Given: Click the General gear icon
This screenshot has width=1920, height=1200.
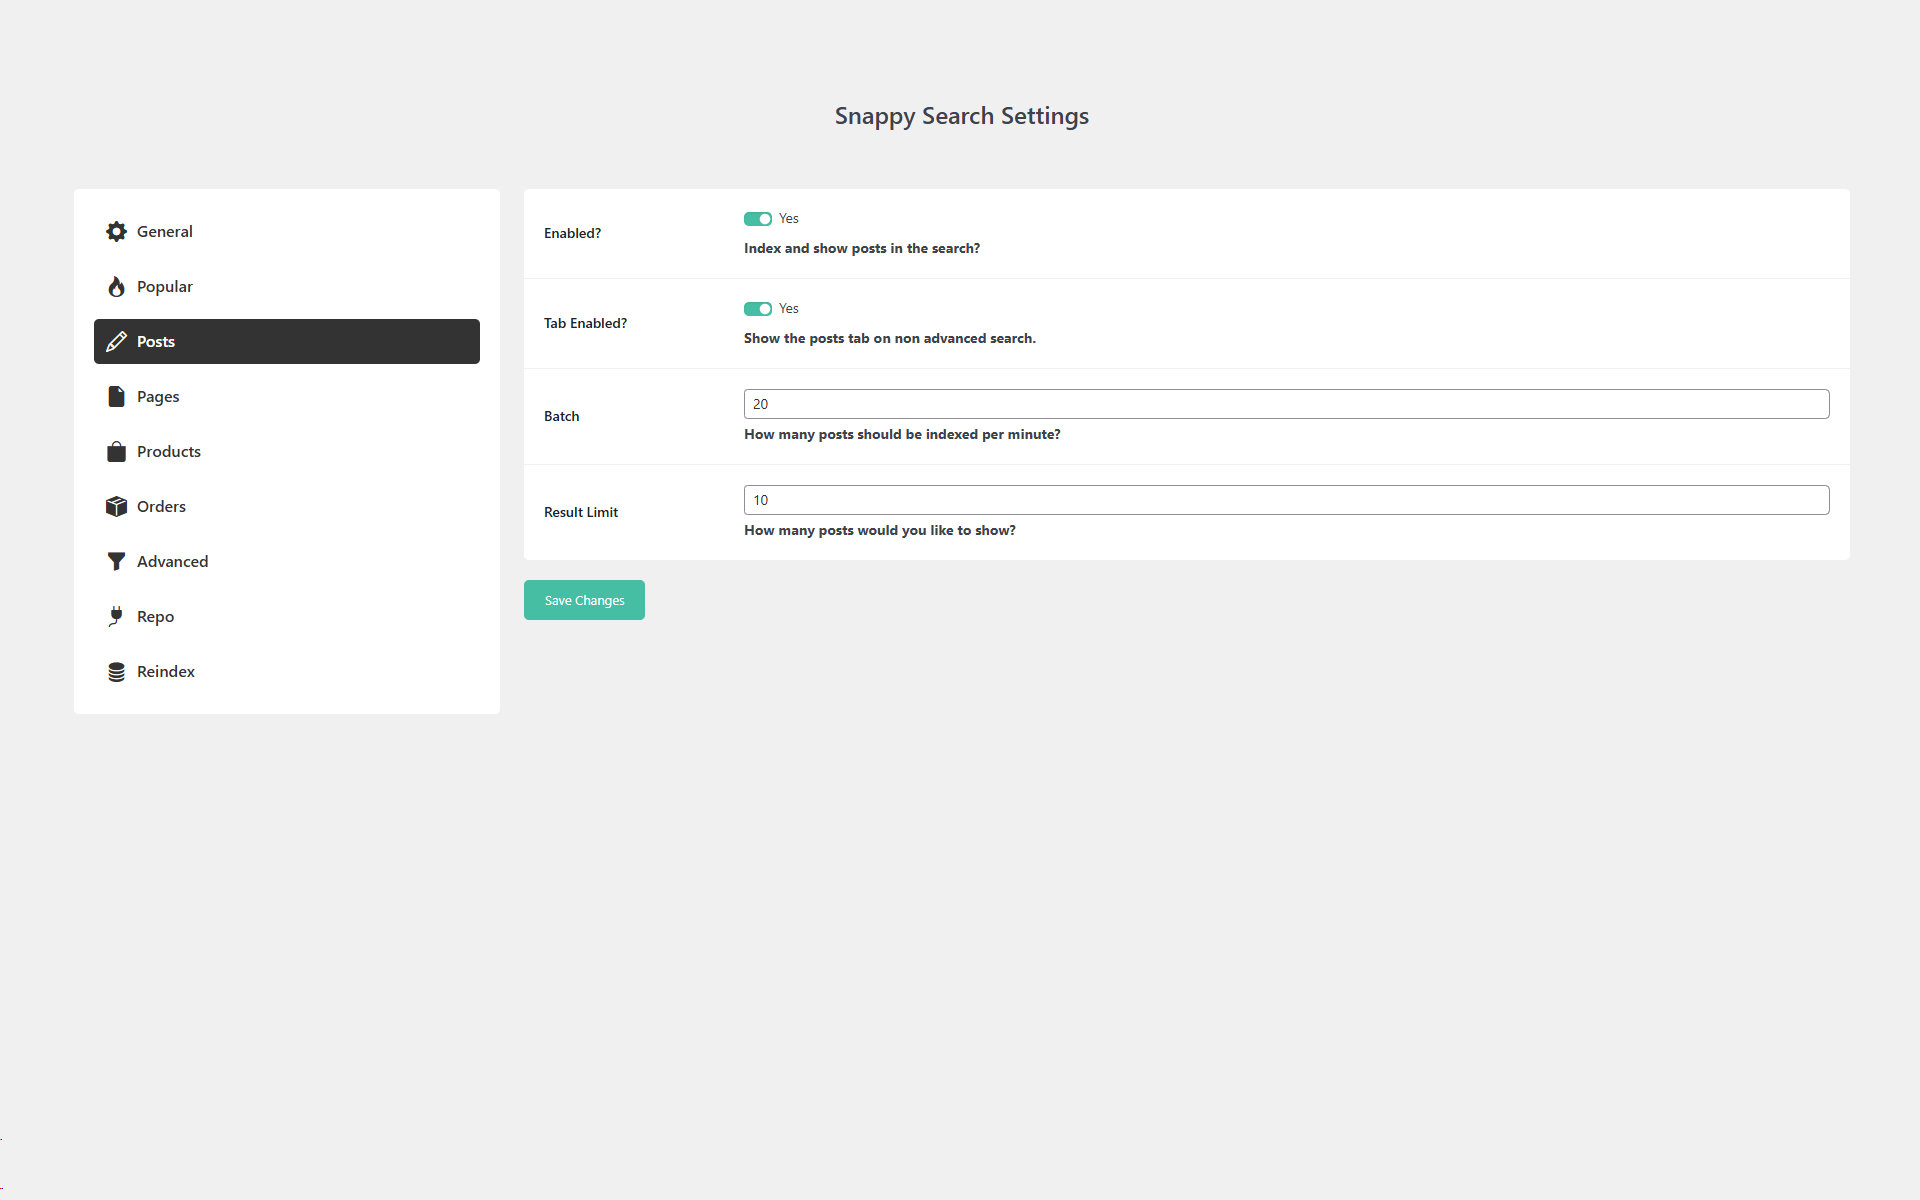Looking at the screenshot, I should (x=117, y=231).
